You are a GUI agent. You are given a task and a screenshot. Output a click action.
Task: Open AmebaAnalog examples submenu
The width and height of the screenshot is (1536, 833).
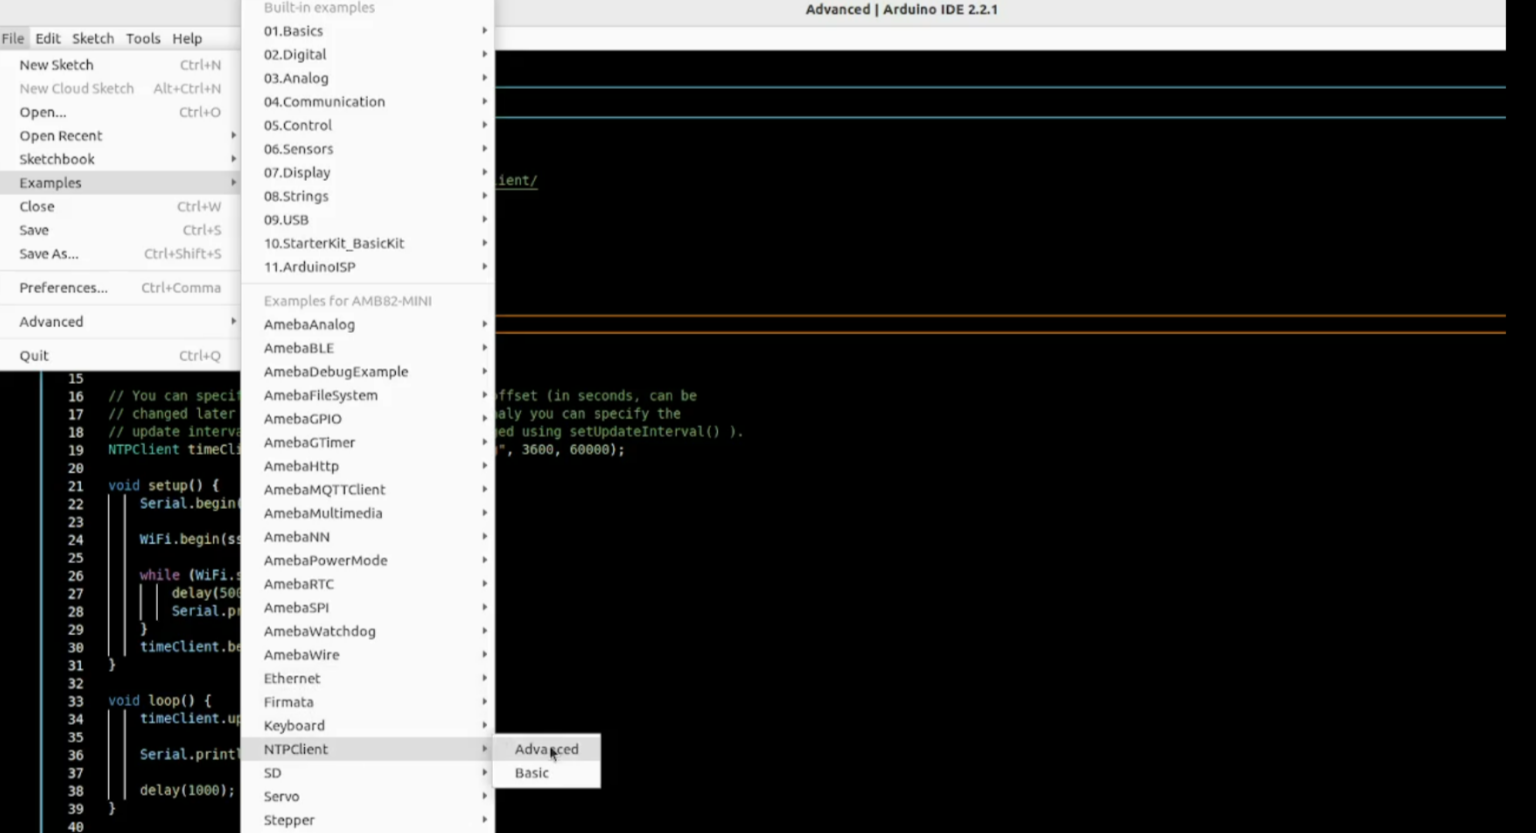[368, 324]
